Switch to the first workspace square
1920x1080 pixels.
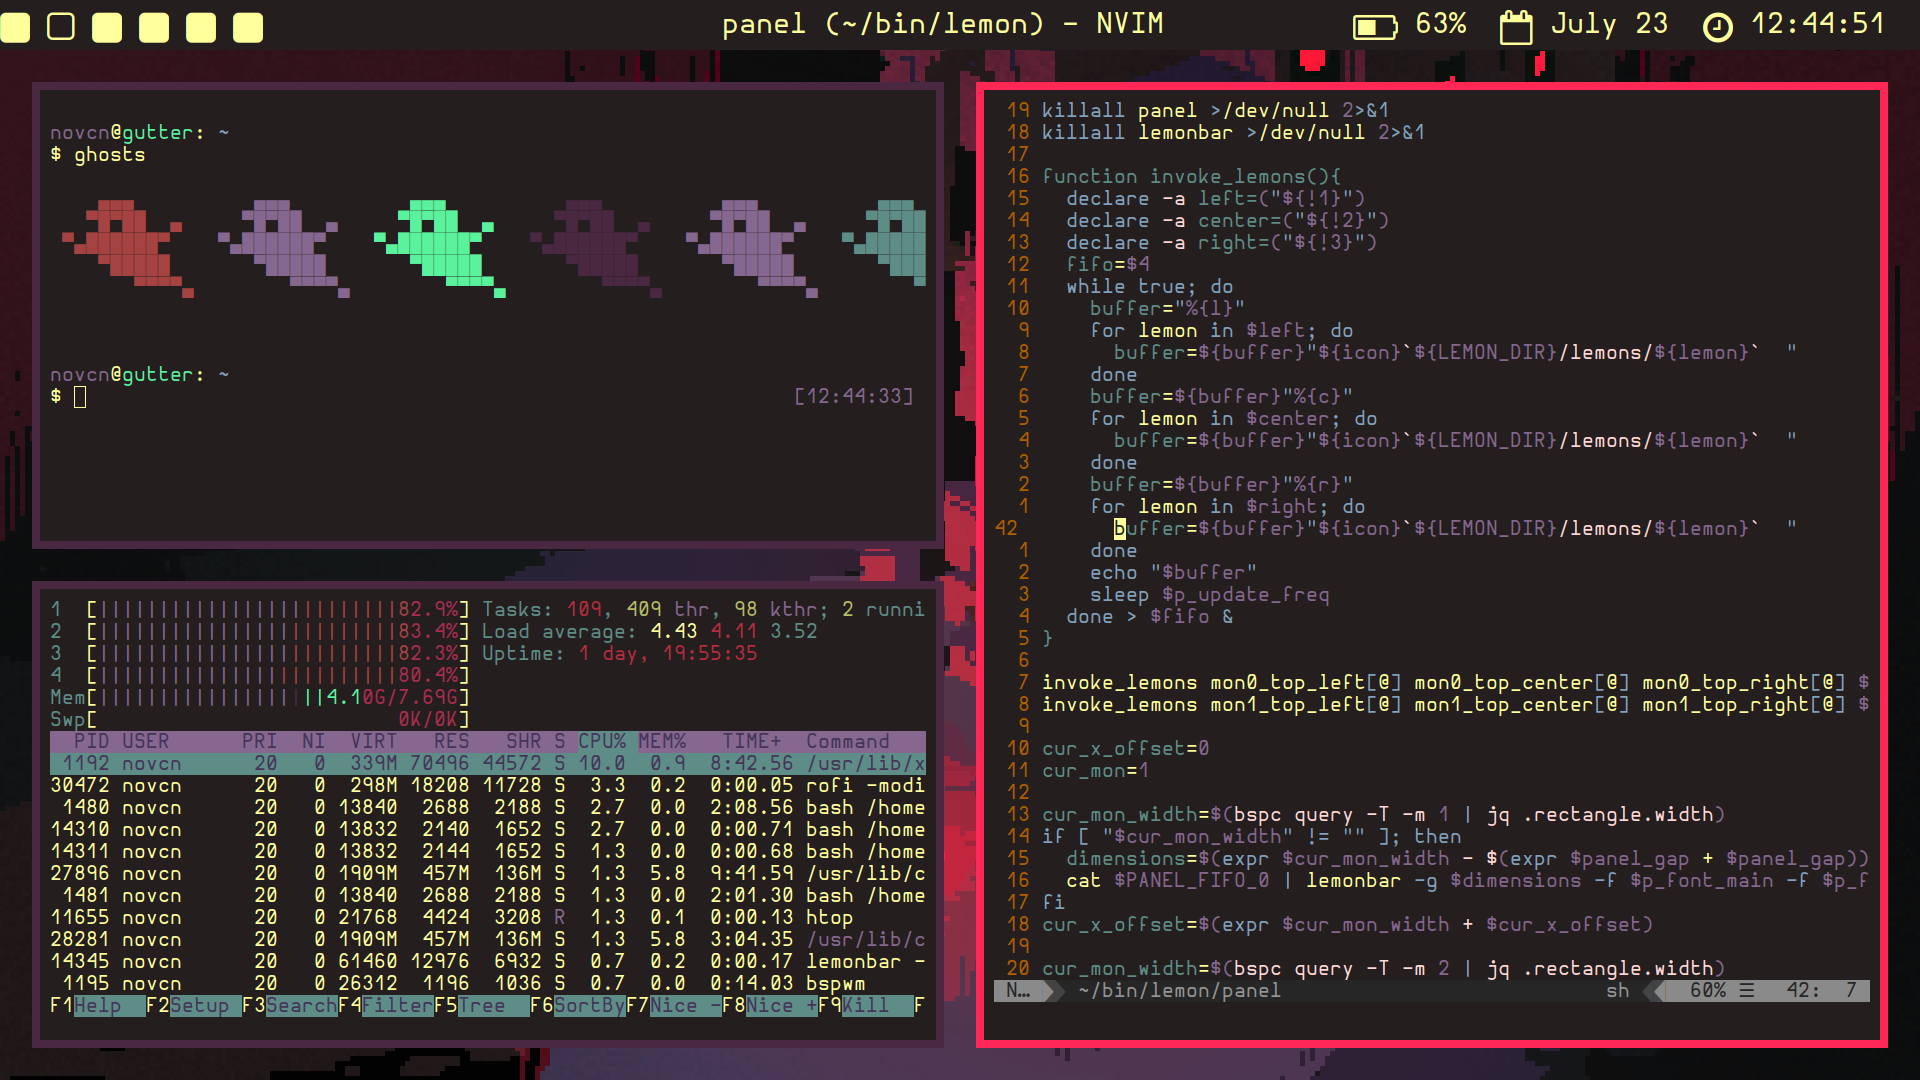15,27
